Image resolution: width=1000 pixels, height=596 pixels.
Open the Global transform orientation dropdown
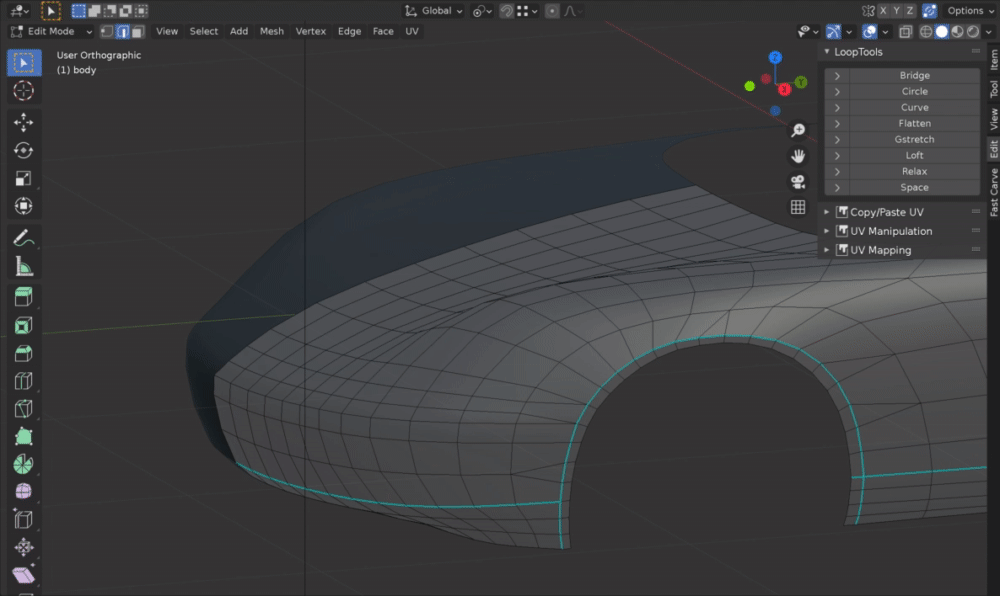(434, 11)
